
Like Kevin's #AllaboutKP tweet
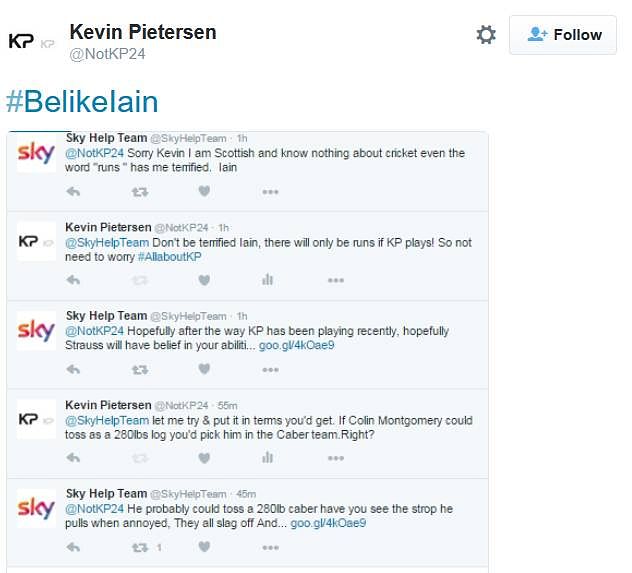click(x=204, y=280)
